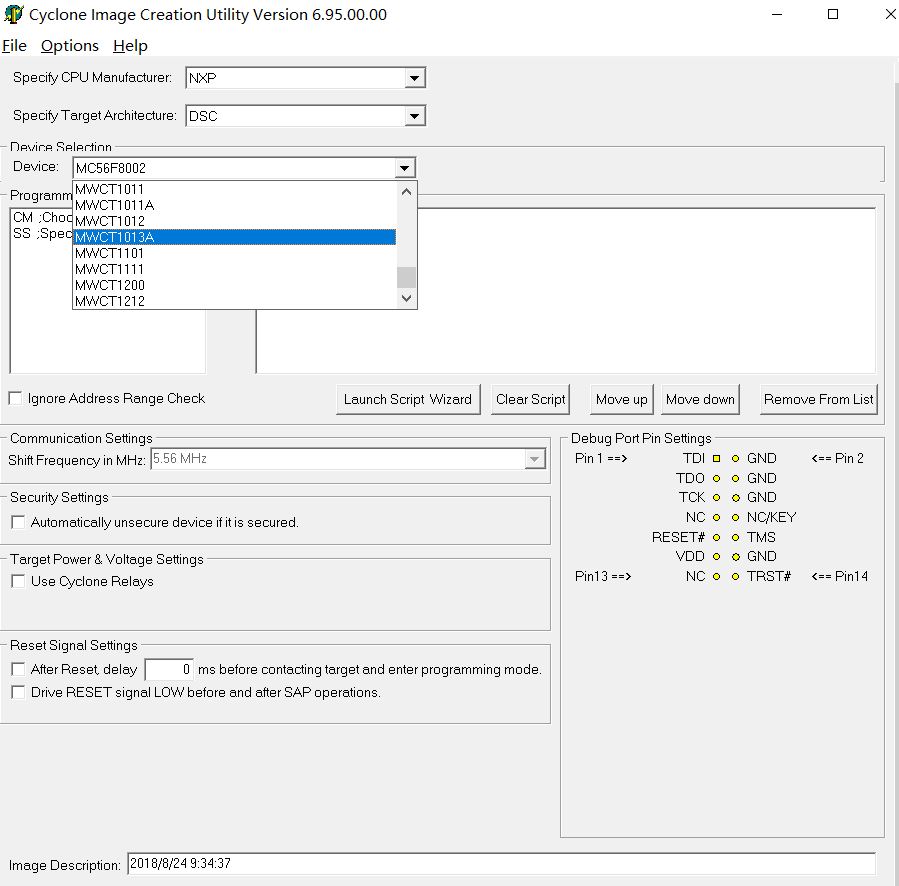Select MWCT1212 in device list
The image size is (899, 886).
234,301
